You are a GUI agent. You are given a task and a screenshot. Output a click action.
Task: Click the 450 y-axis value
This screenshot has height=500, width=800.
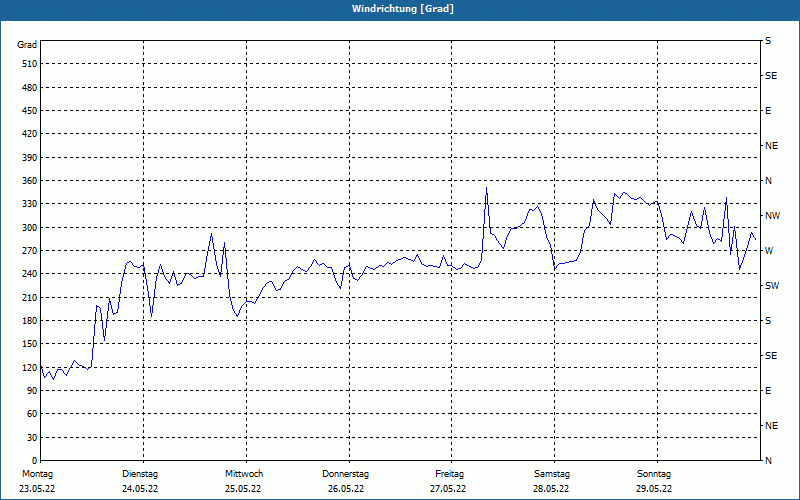[x=30, y=111]
